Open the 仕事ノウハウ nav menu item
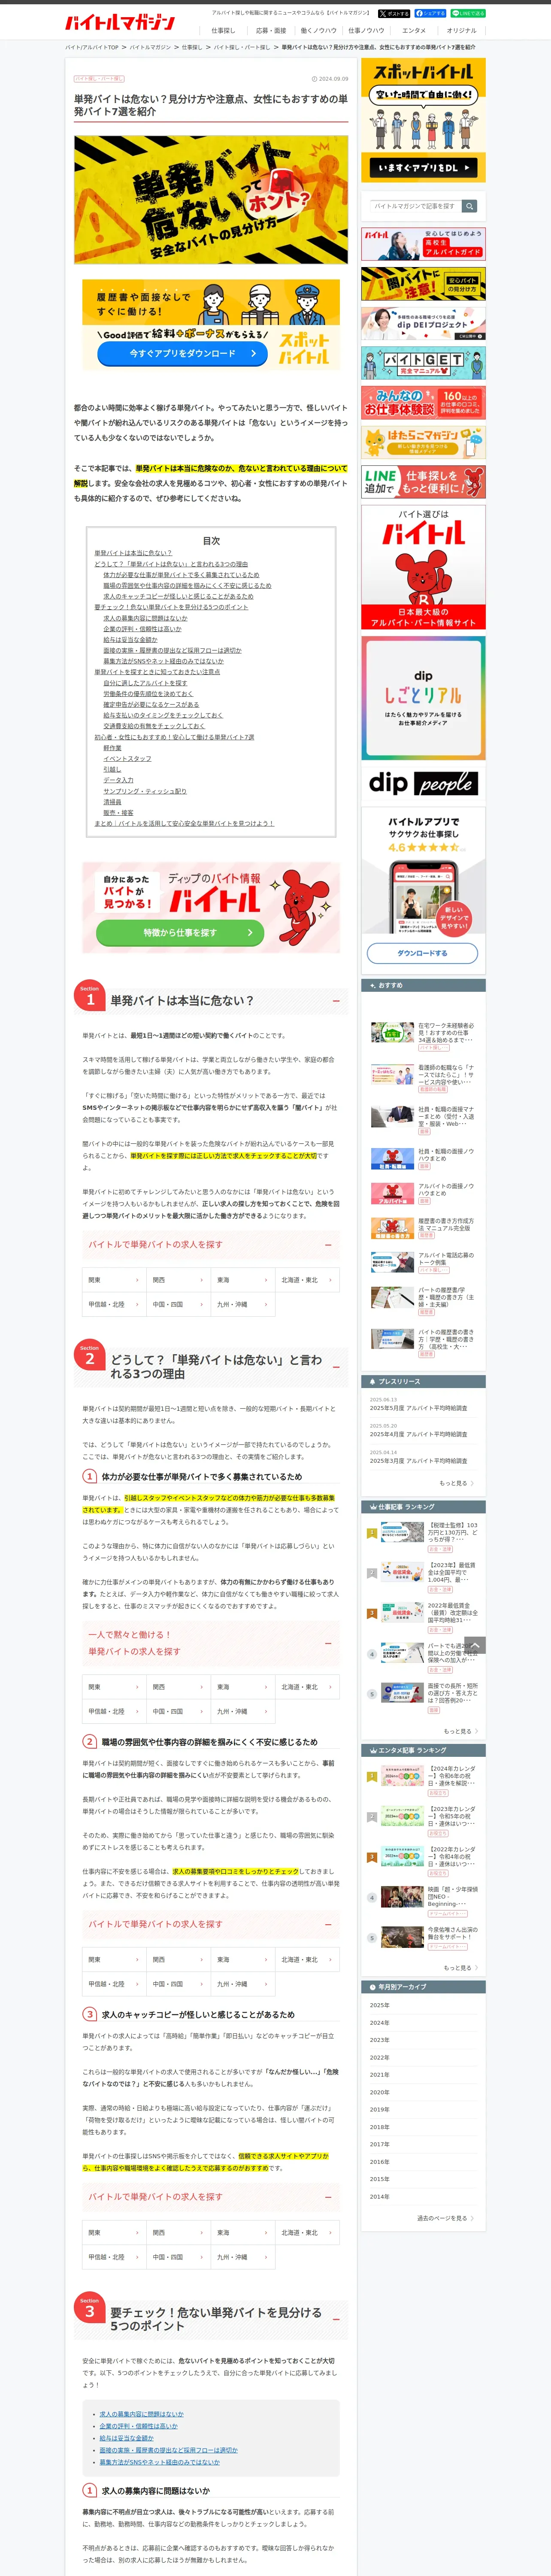The width and height of the screenshot is (551, 2576). pyautogui.click(x=366, y=31)
